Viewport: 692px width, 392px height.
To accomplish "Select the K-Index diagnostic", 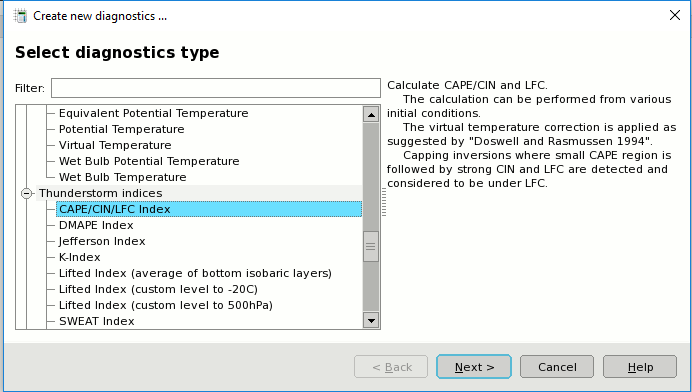I will 80,257.
